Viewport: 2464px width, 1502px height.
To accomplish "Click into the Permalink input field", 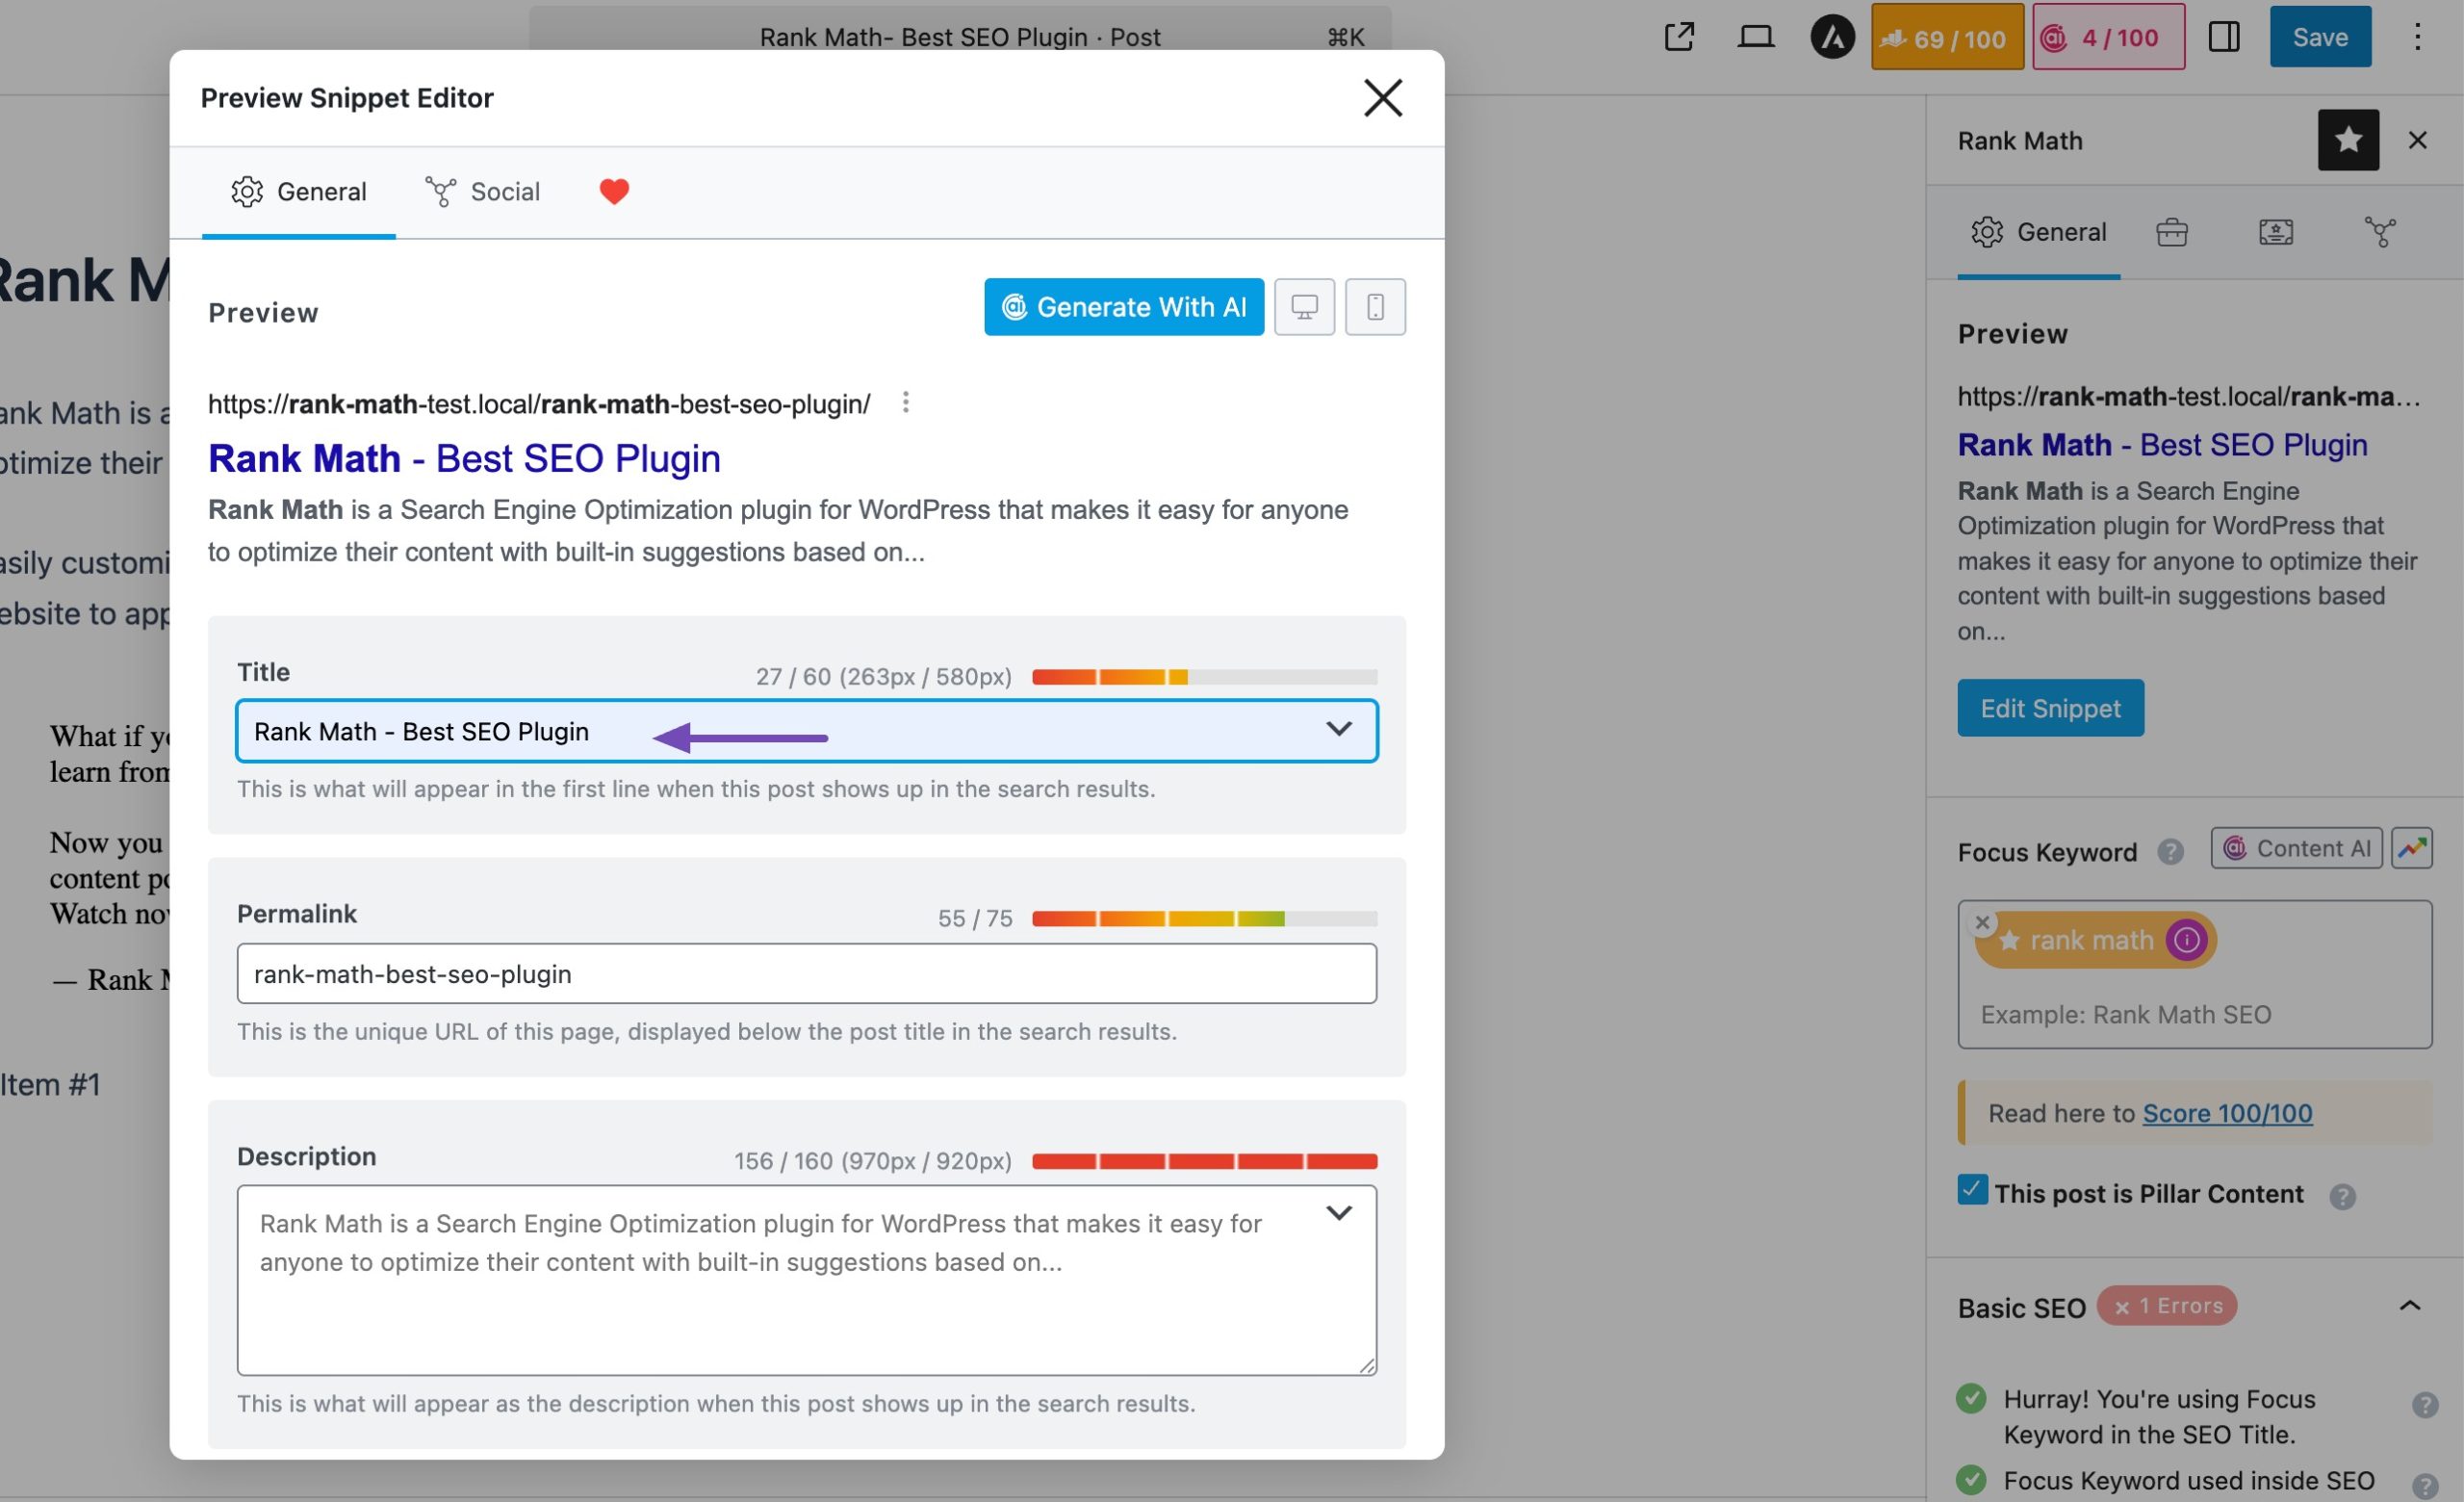I will click(x=806, y=974).
